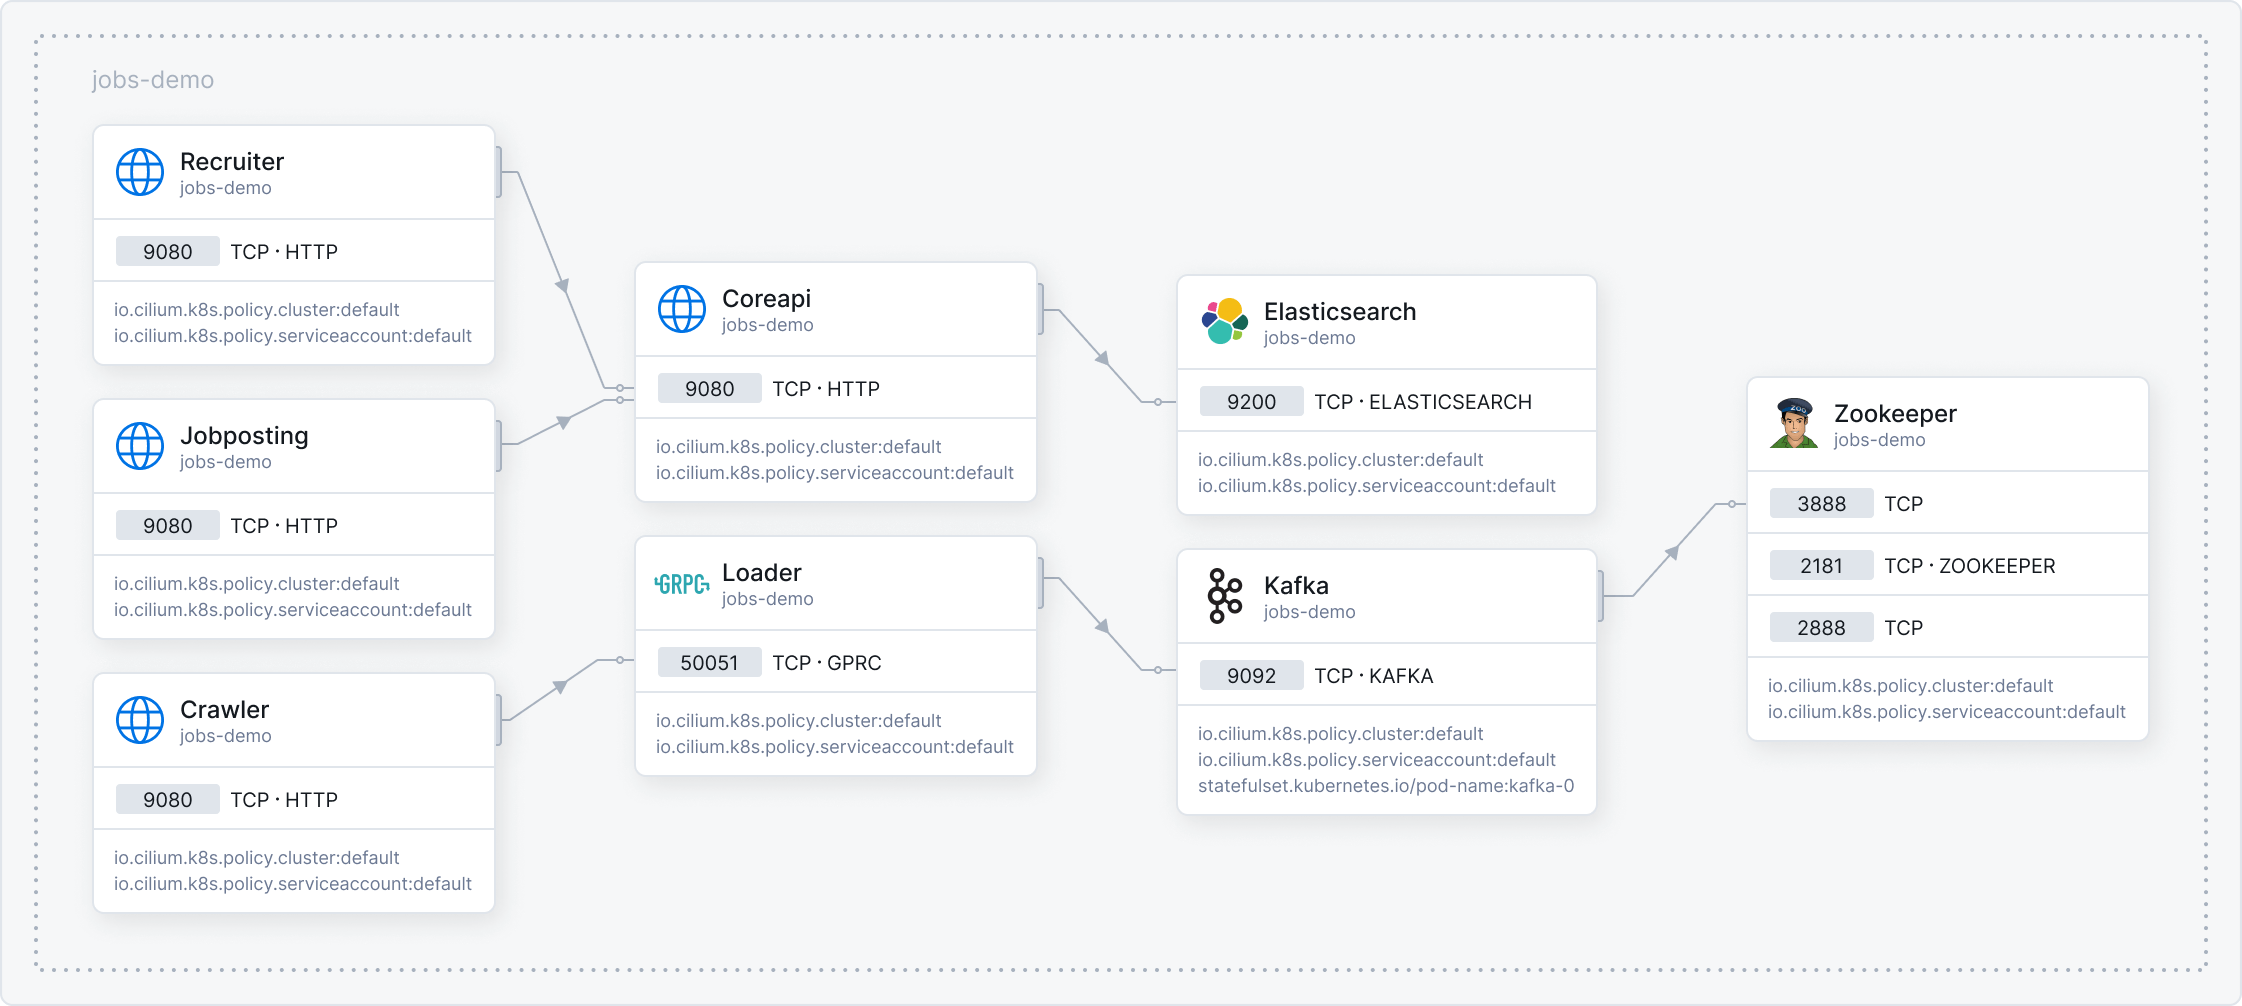The image size is (2242, 1006).
Task: Select the Coreapi service title
Action: [x=766, y=299]
